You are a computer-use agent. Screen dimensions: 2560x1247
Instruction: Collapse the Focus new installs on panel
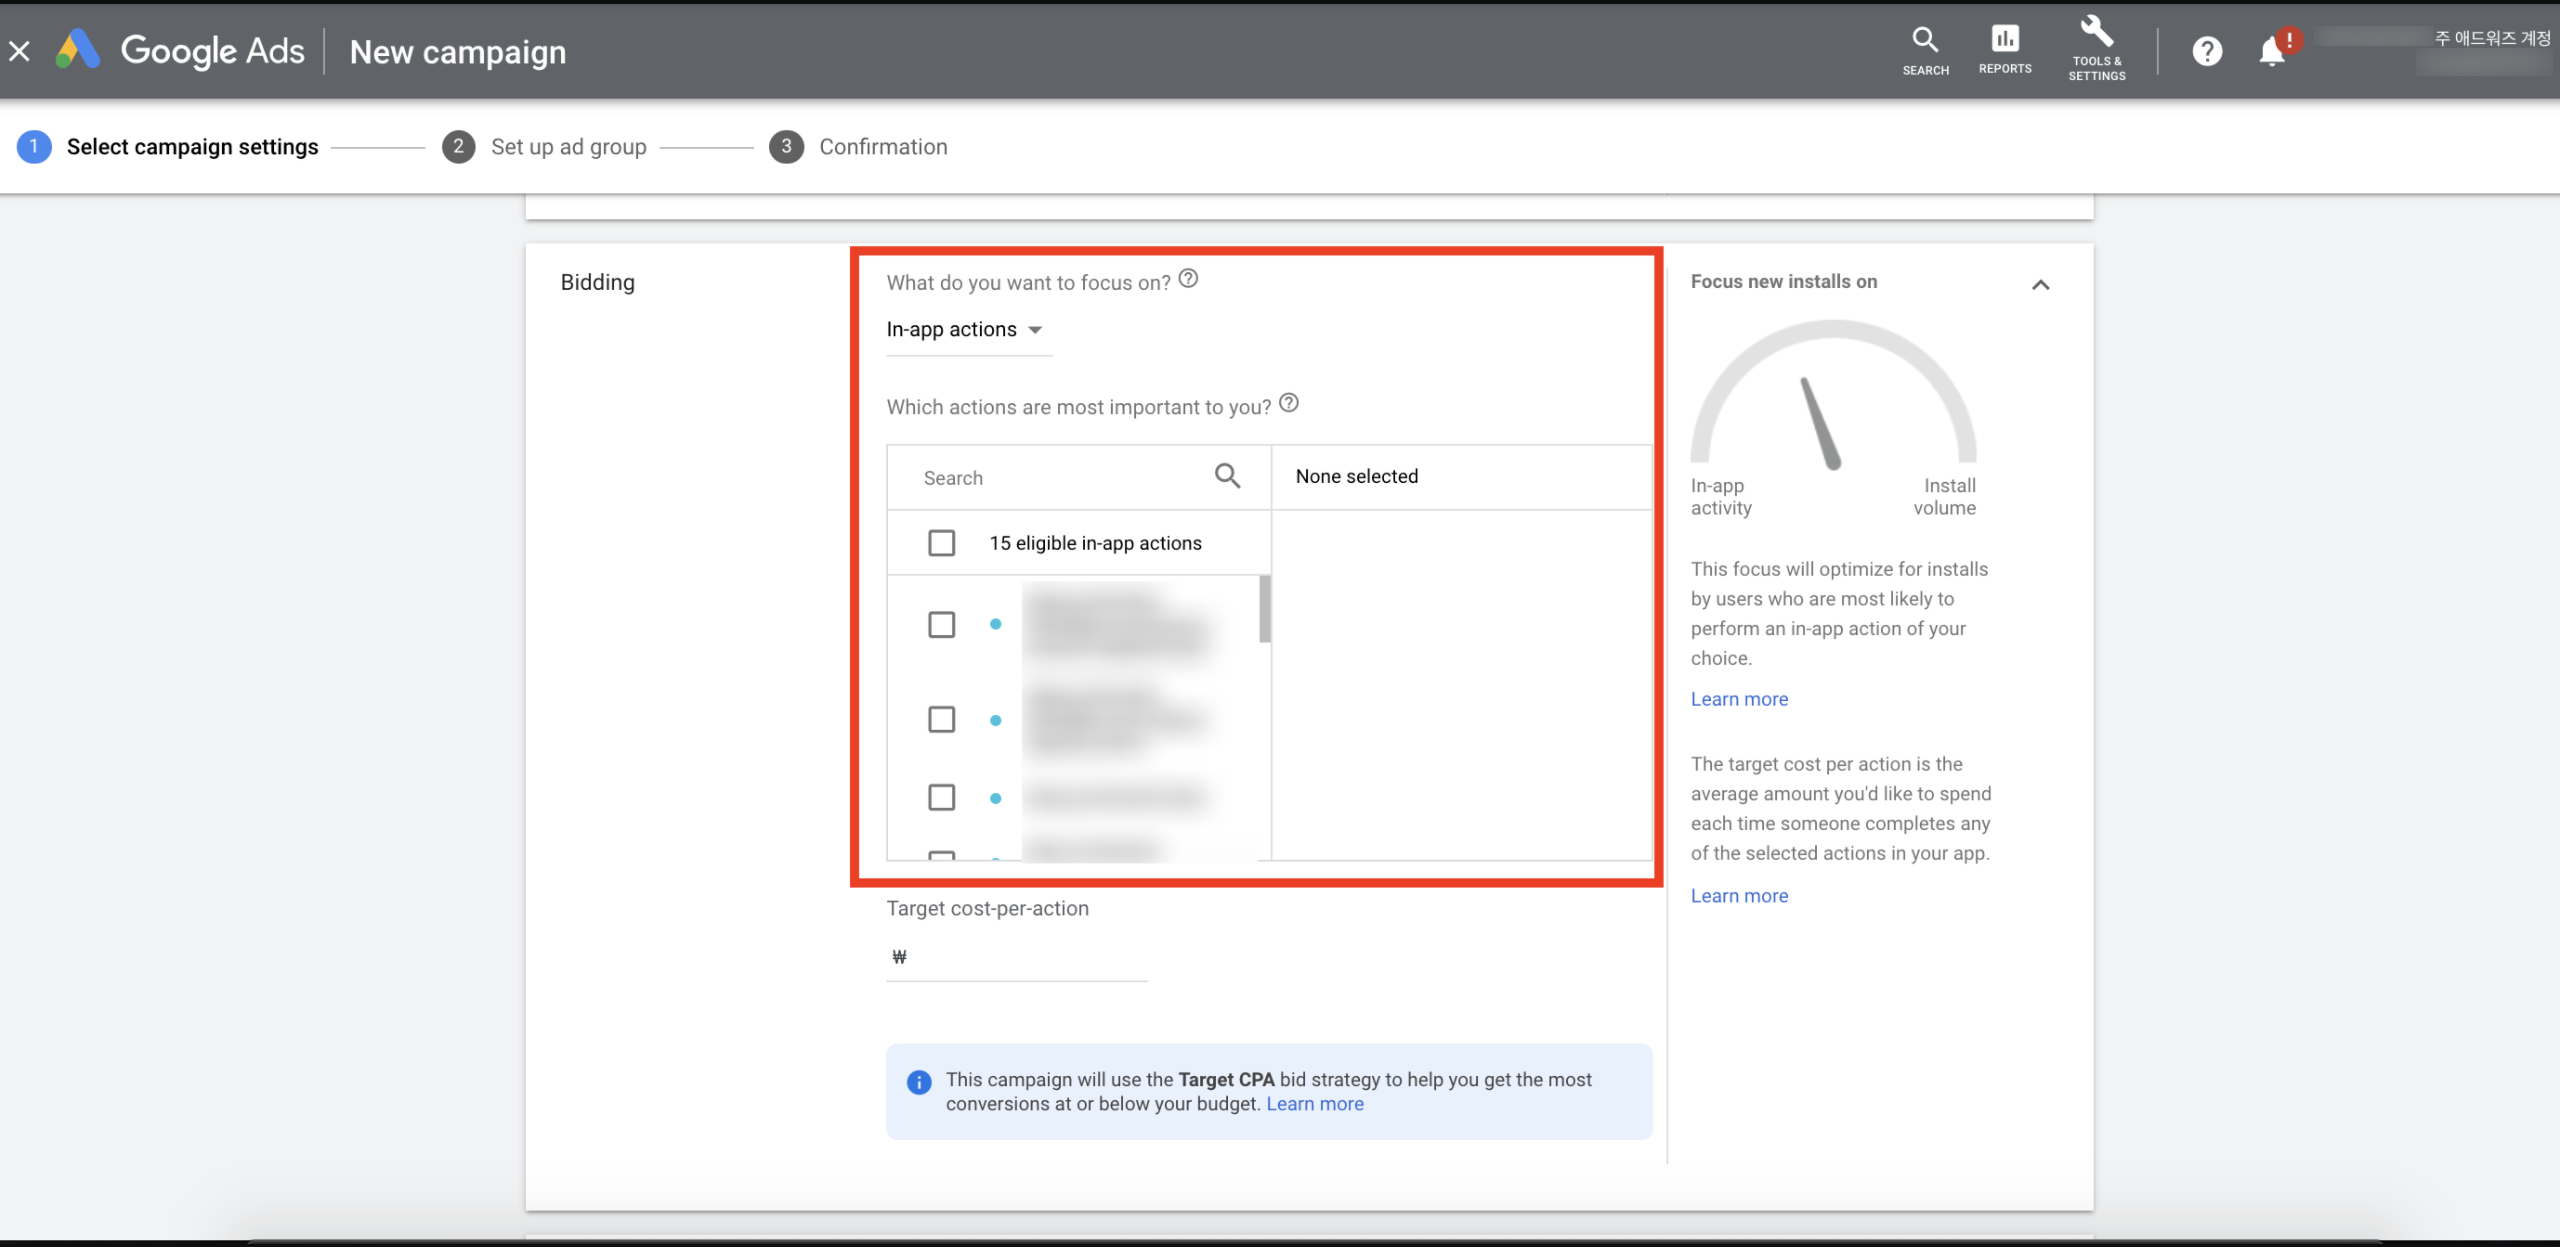pos(2040,285)
